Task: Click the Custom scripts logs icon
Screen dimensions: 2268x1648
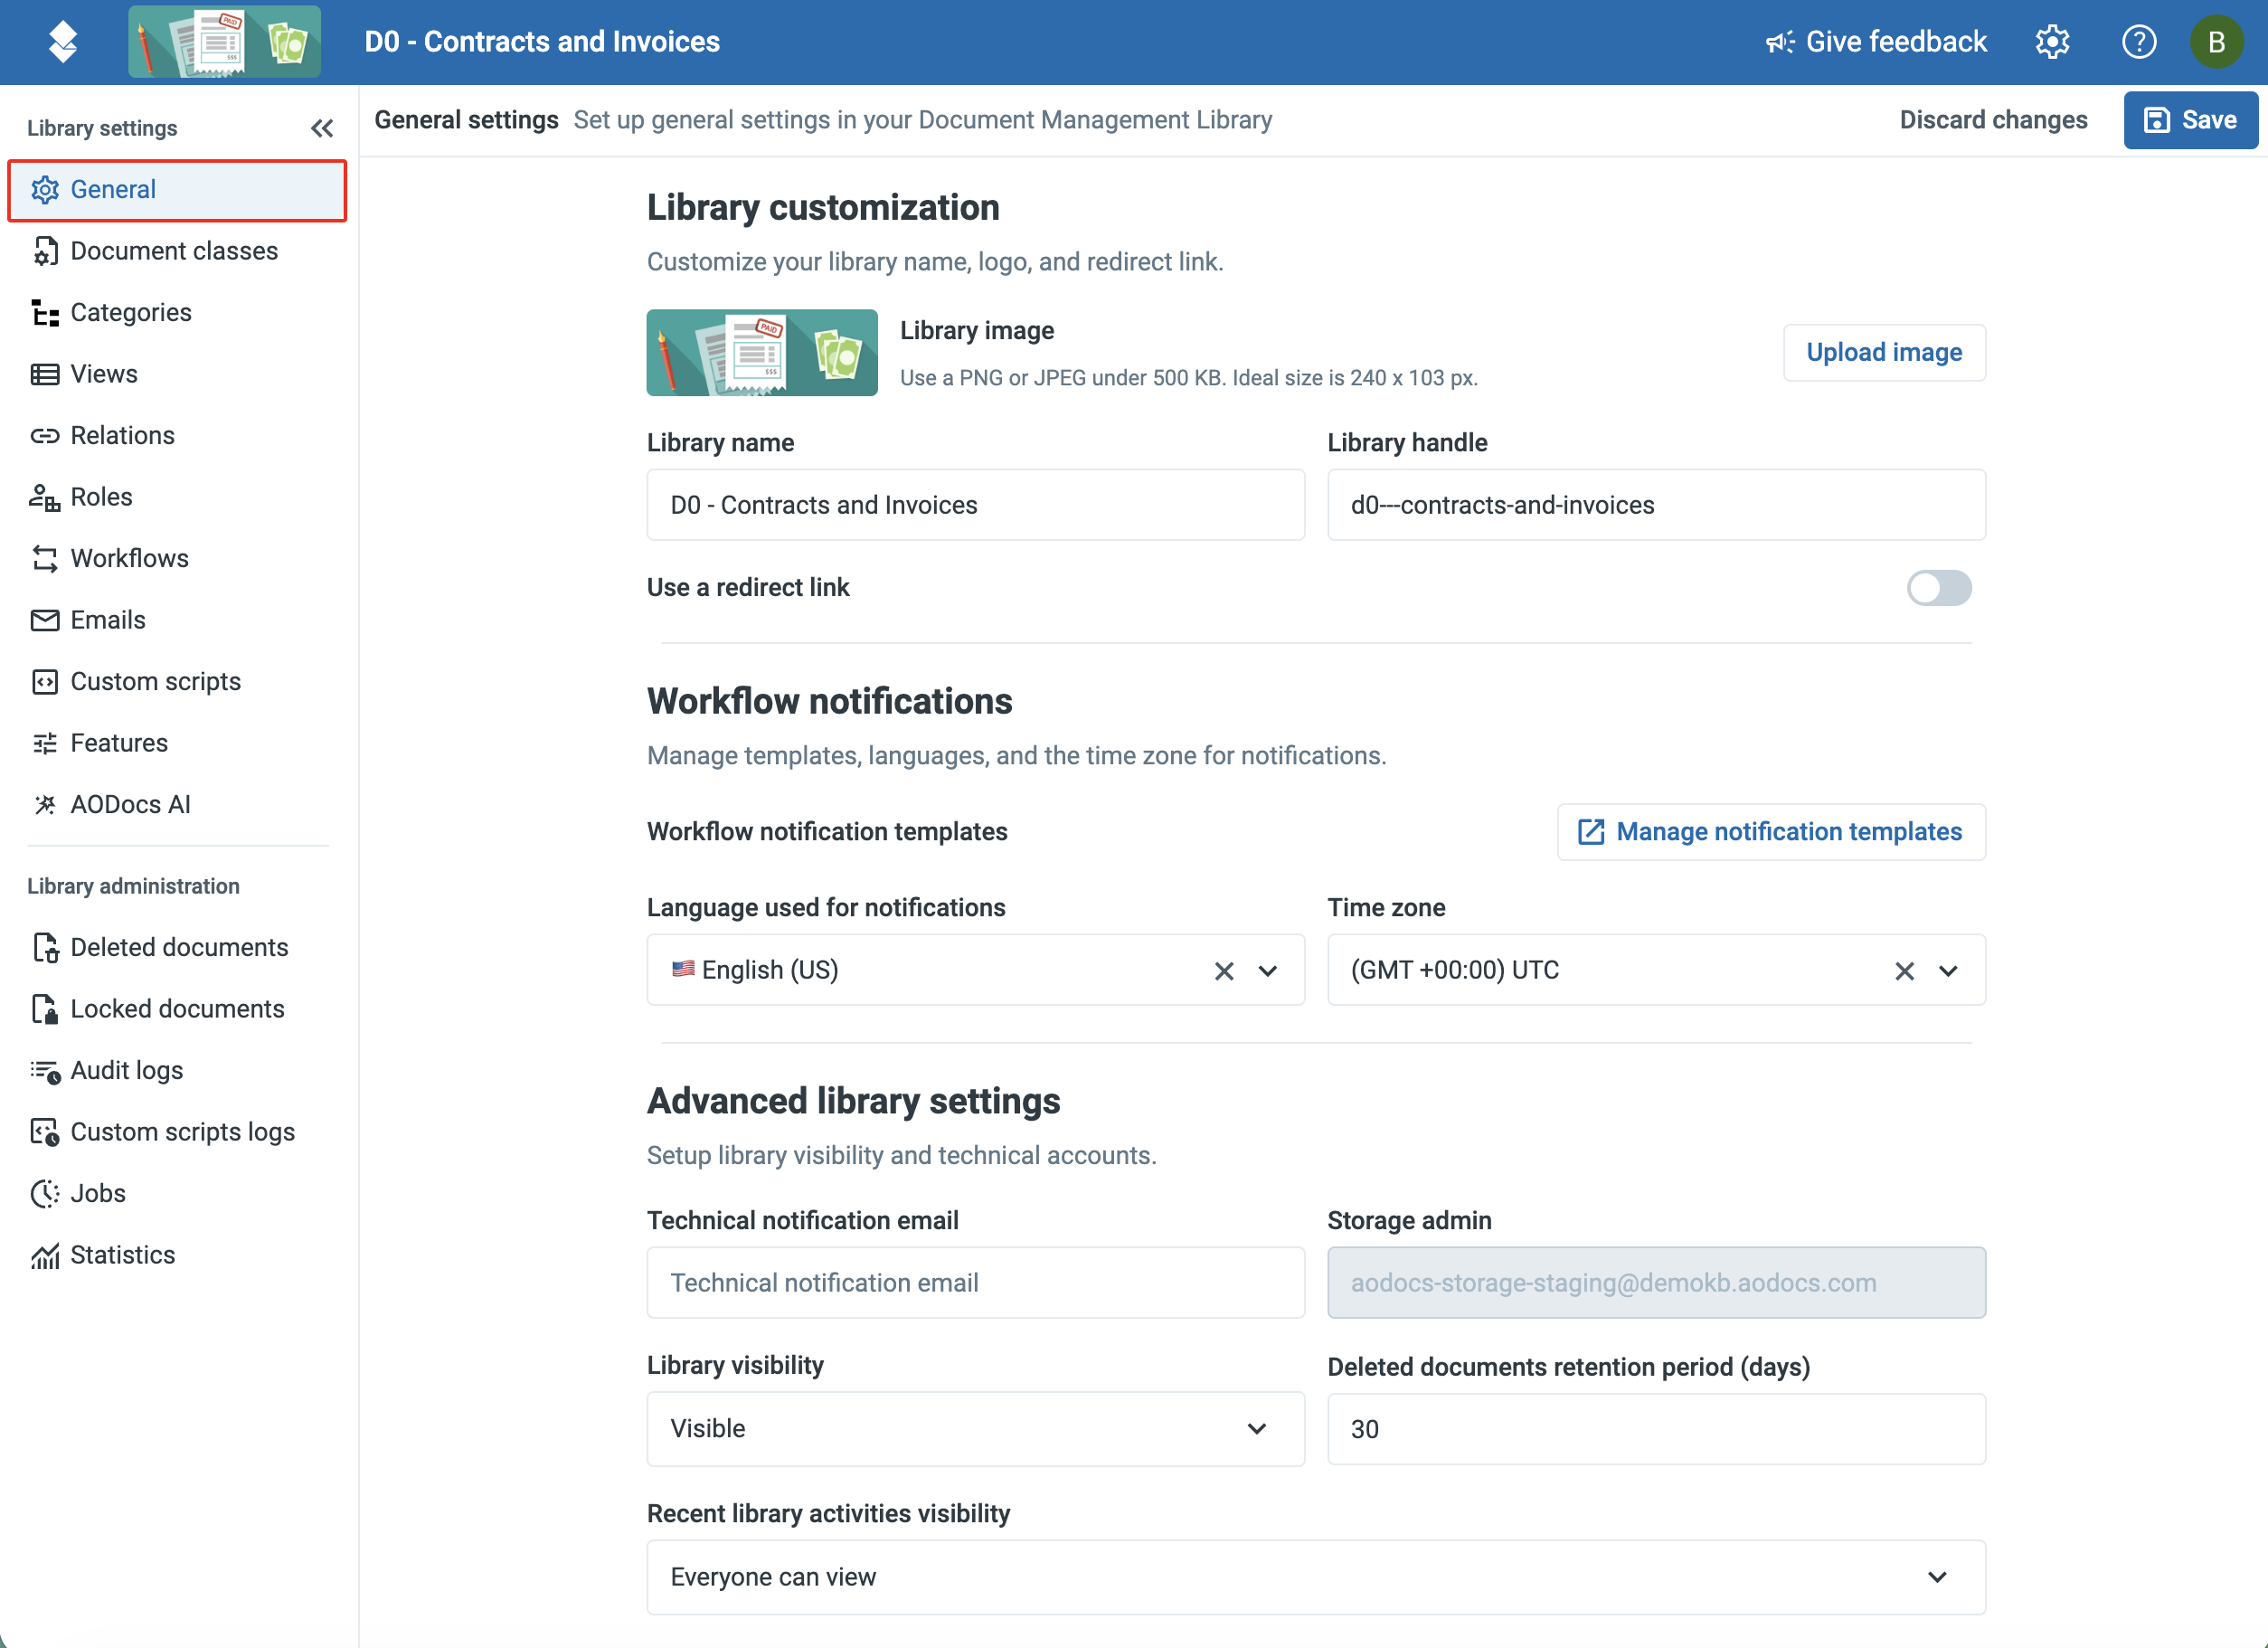Action: coord(45,1132)
